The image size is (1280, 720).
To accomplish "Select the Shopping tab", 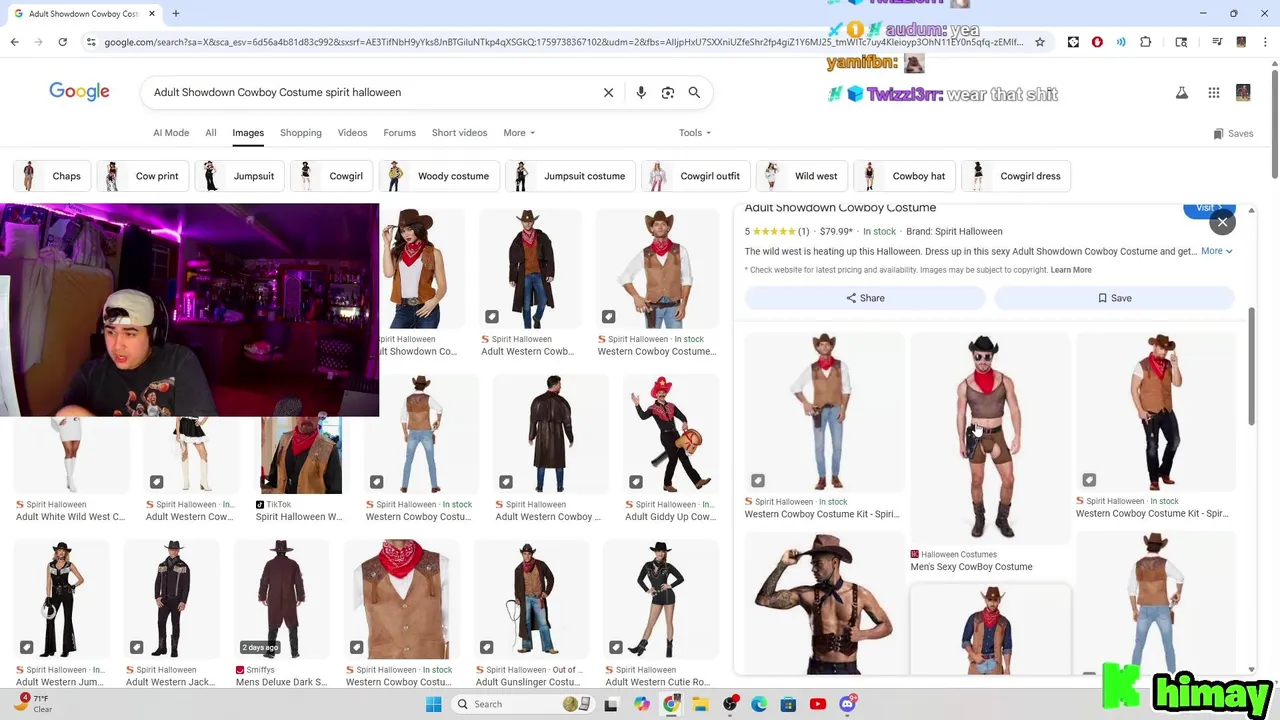I will (x=301, y=132).
